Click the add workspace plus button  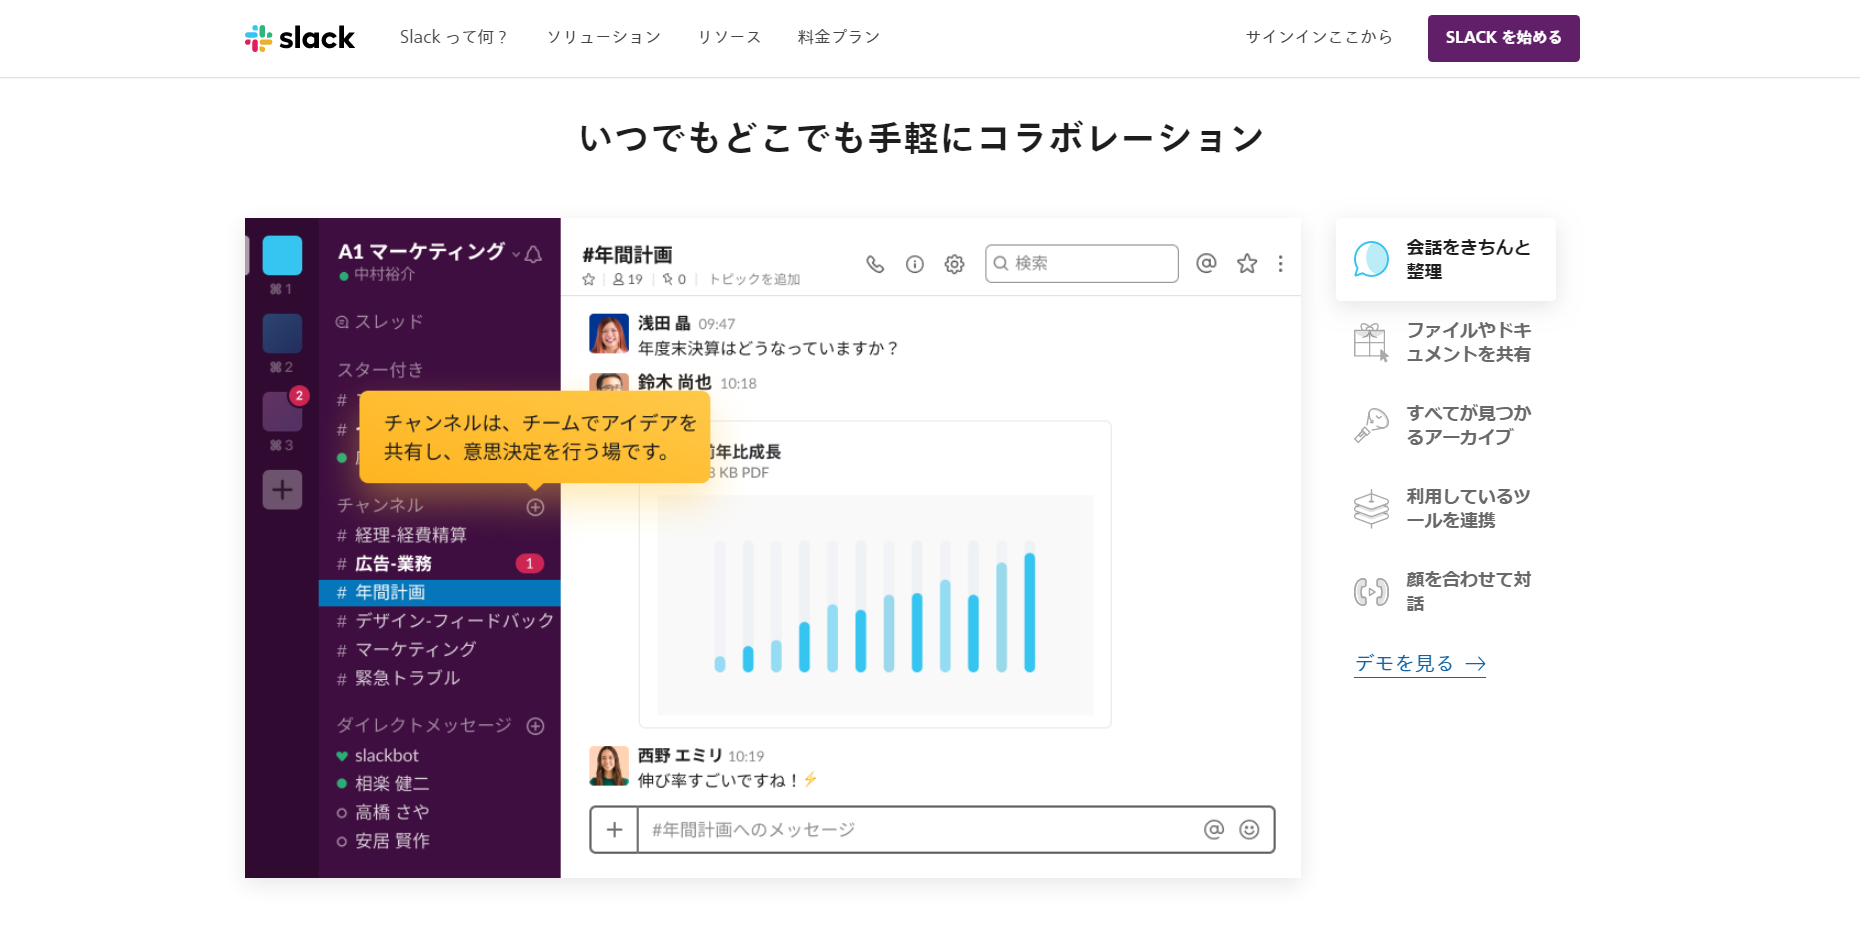(x=282, y=490)
